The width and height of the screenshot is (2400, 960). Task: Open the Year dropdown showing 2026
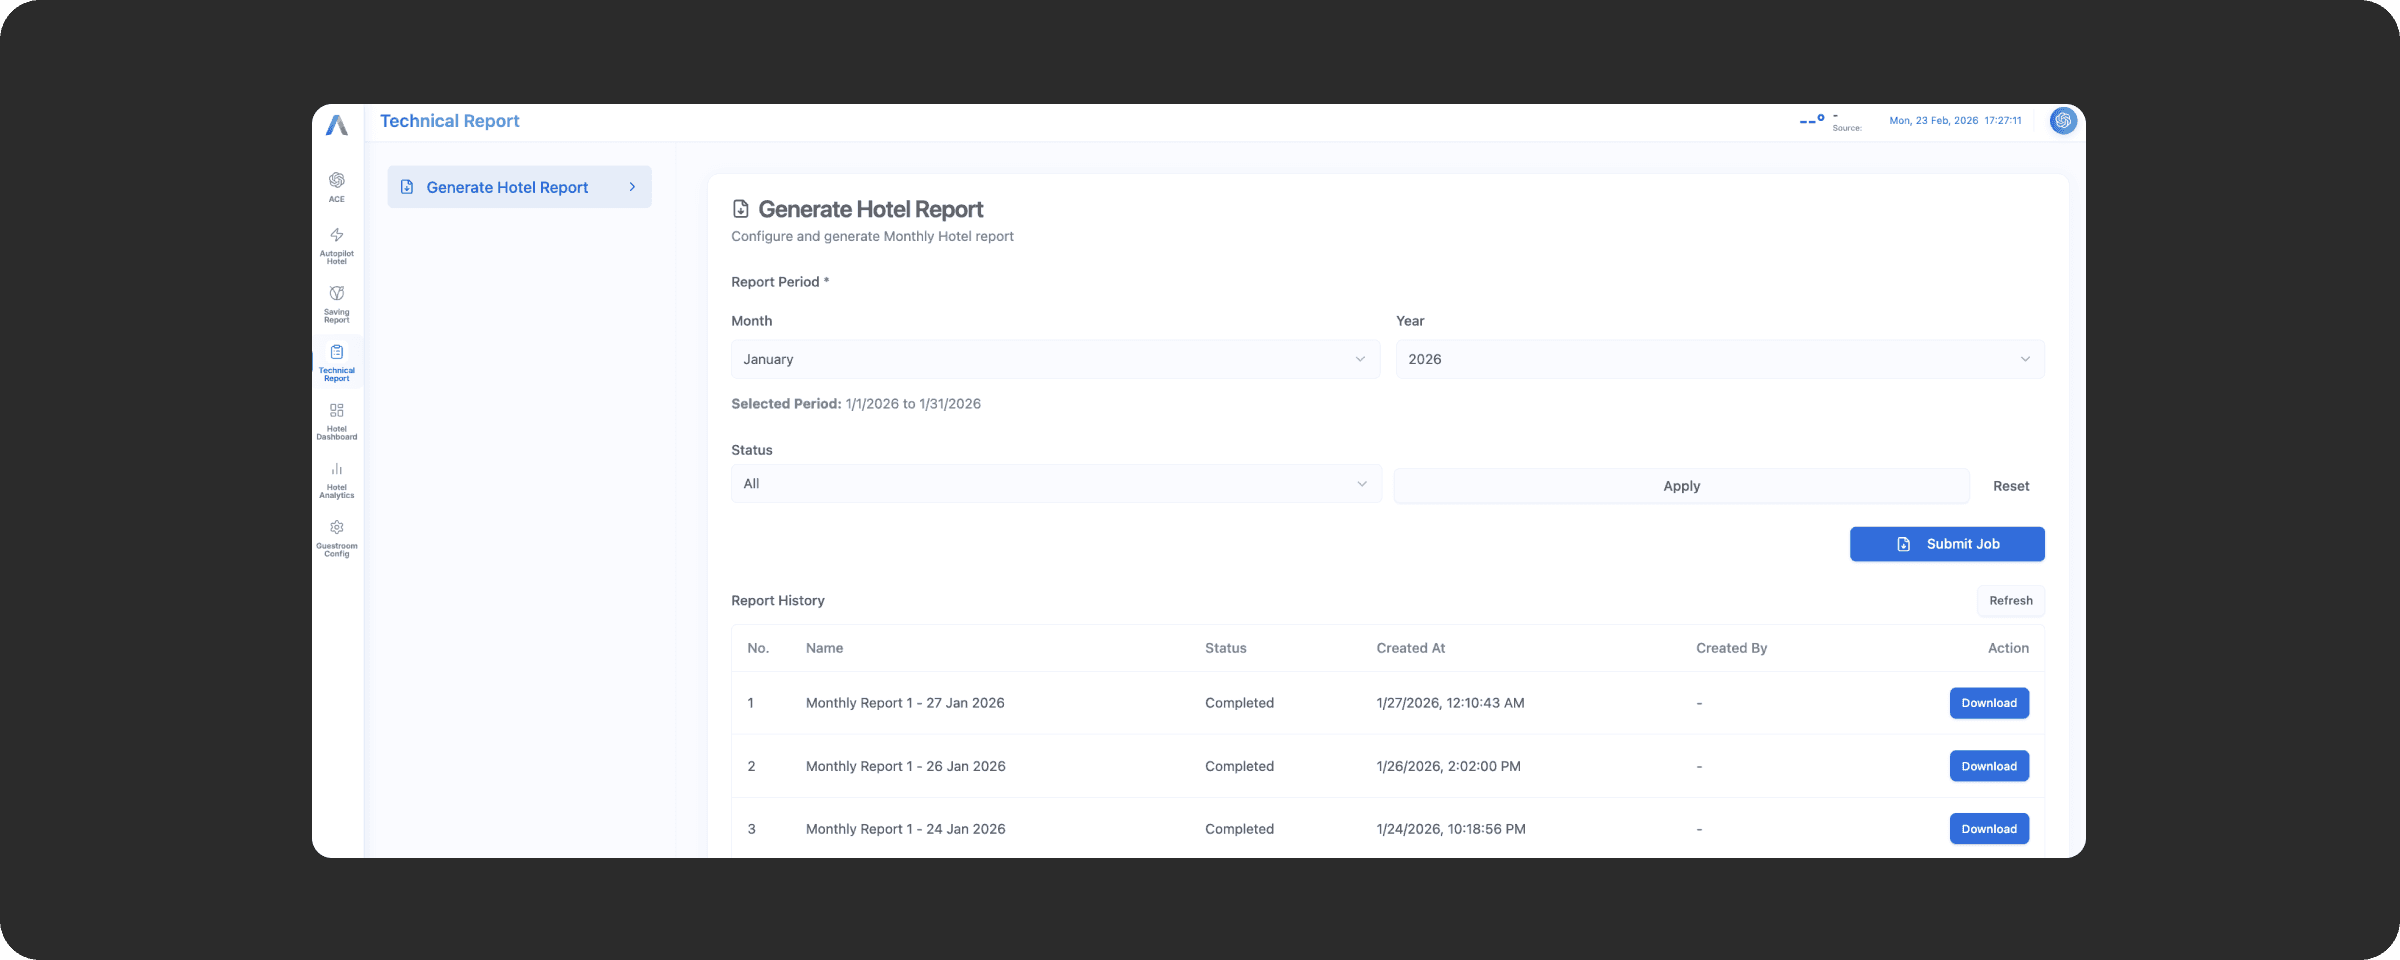coord(1720,359)
